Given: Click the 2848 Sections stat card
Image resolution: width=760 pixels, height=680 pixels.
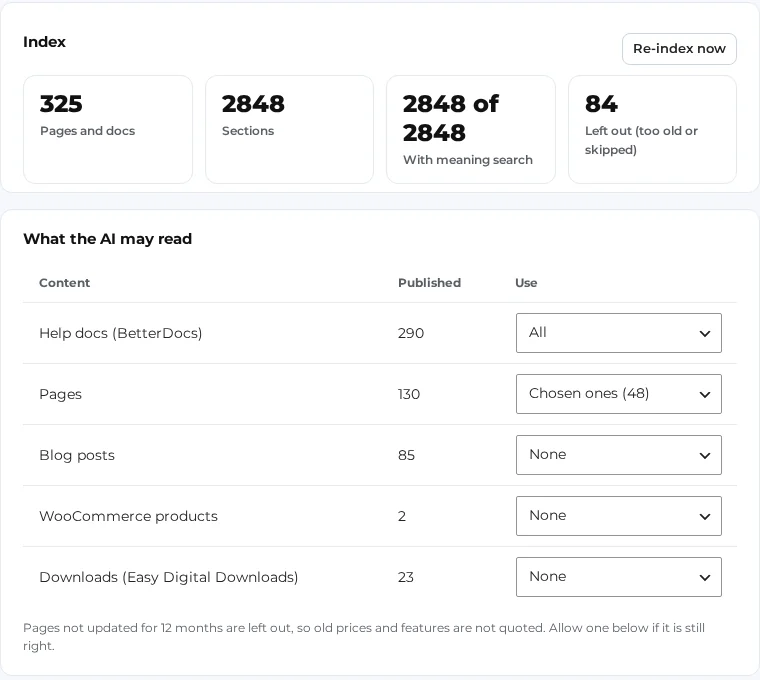Looking at the screenshot, I should 289,129.
